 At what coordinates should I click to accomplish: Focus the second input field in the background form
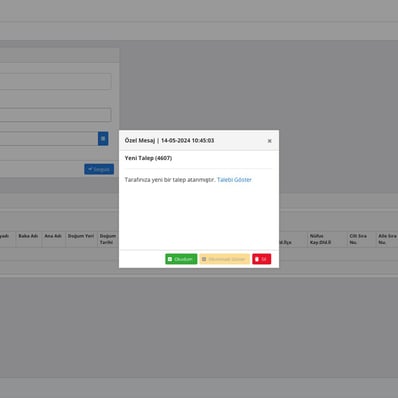click(55, 115)
